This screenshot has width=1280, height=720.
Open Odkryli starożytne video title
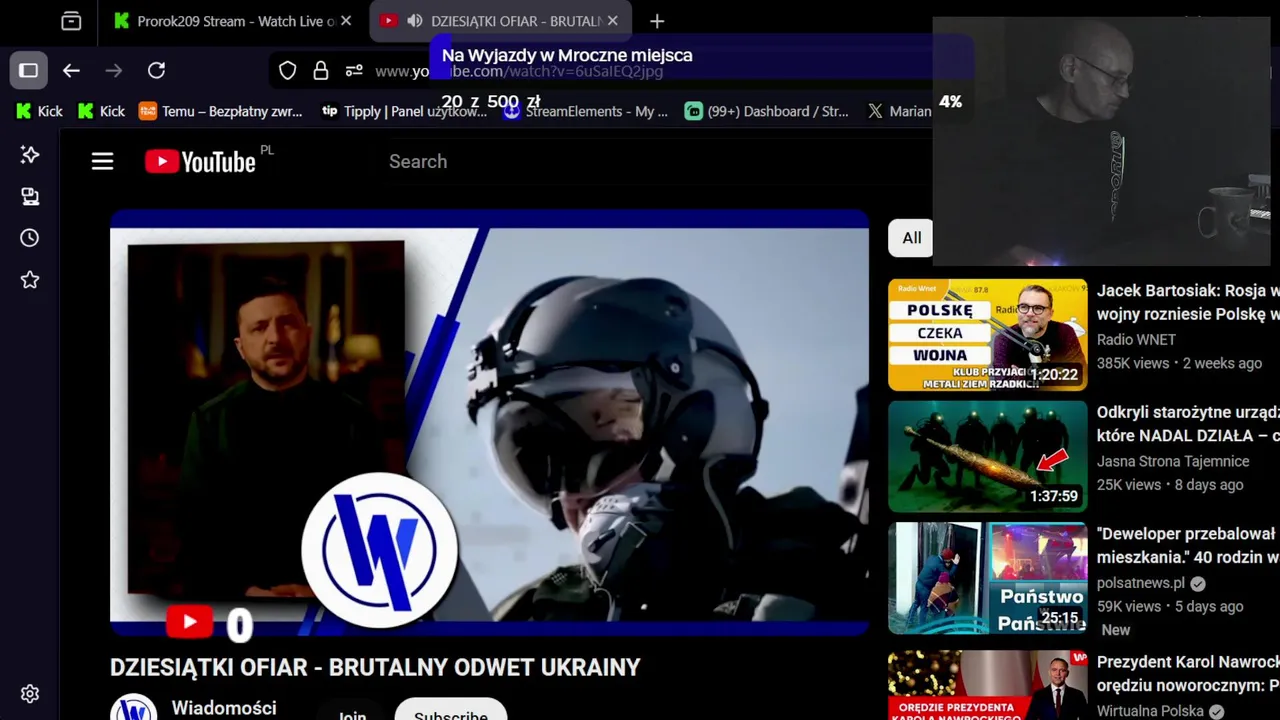click(1188, 424)
